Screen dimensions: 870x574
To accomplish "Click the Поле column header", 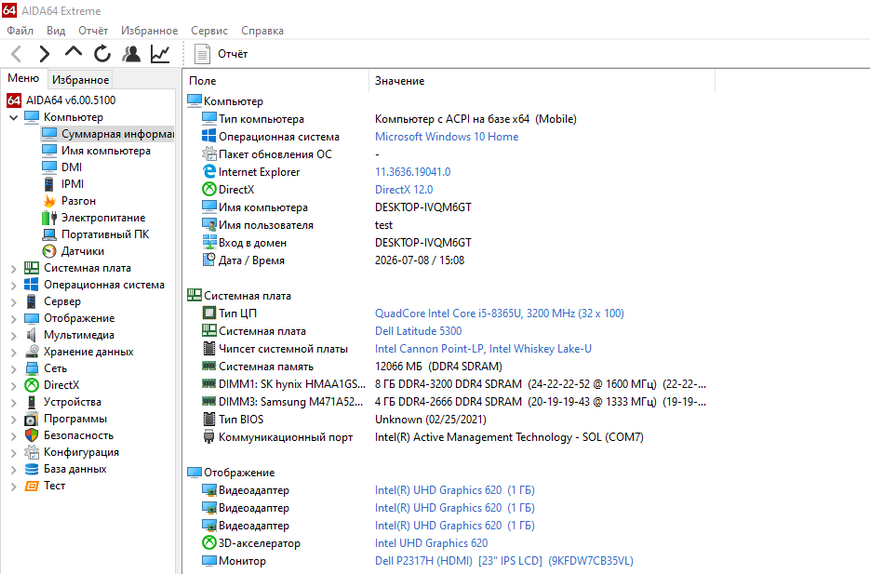I will pos(276,81).
